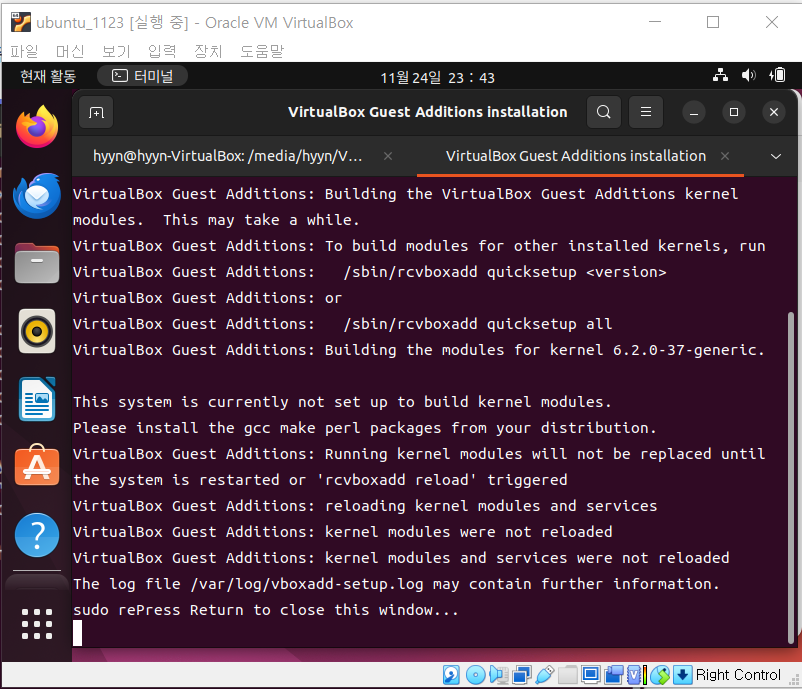802x689 pixels.
Task: Open the terminal hamburger menu
Action: point(646,112)
